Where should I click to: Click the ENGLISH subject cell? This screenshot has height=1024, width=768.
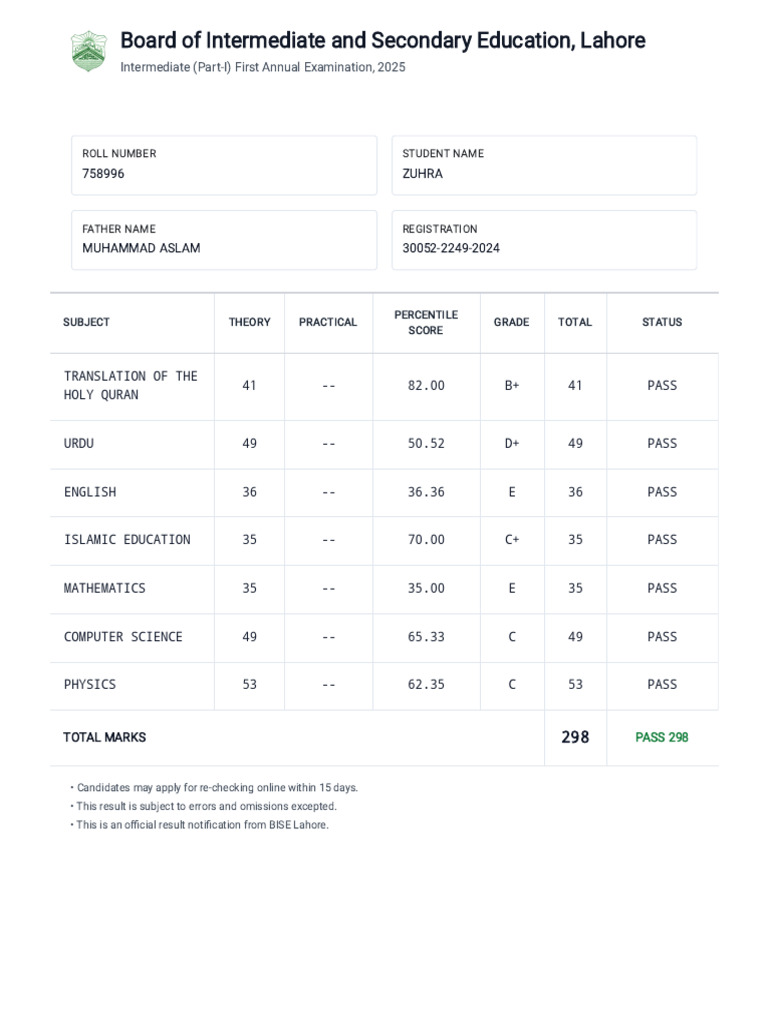tap(90, 492)
